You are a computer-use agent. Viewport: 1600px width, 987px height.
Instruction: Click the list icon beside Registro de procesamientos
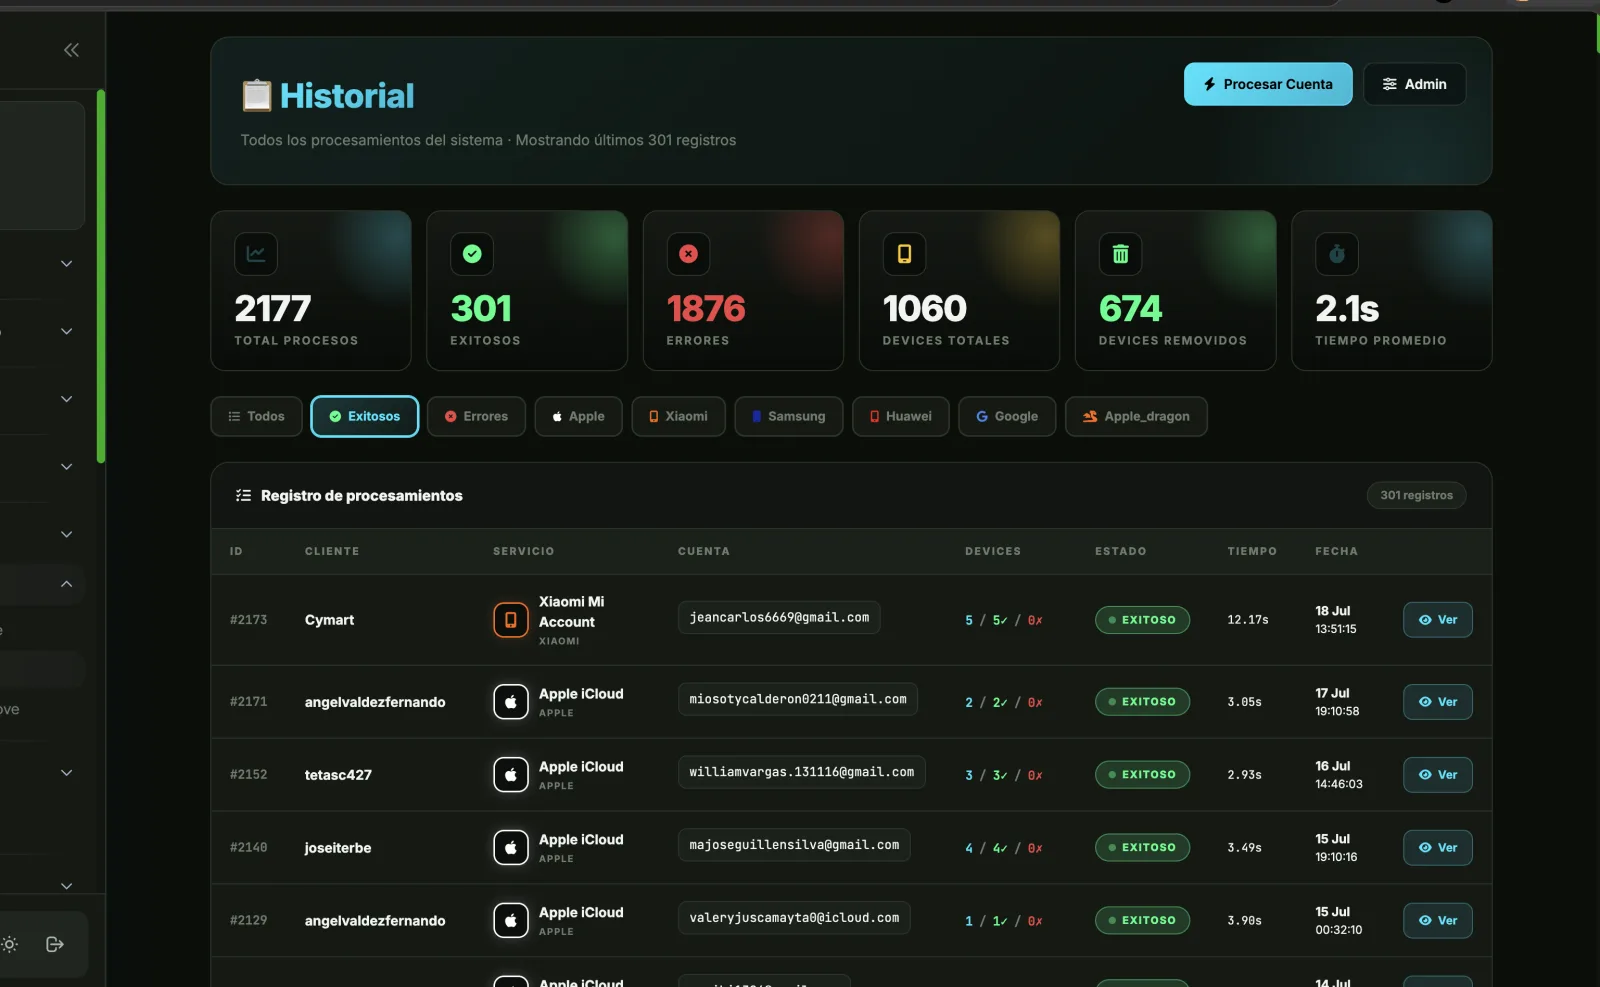click(243, 496)
